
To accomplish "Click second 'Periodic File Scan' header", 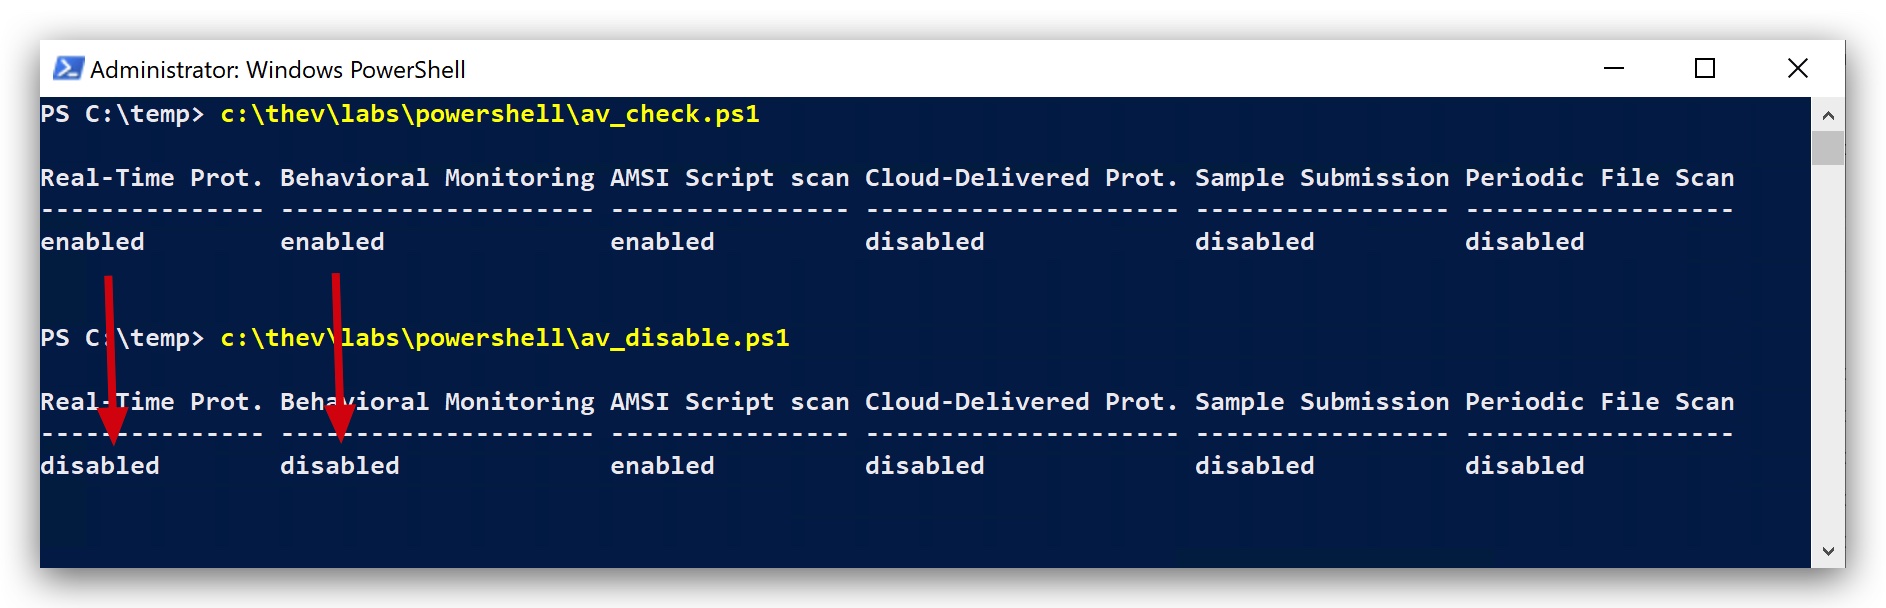I will coord(1600,402).
